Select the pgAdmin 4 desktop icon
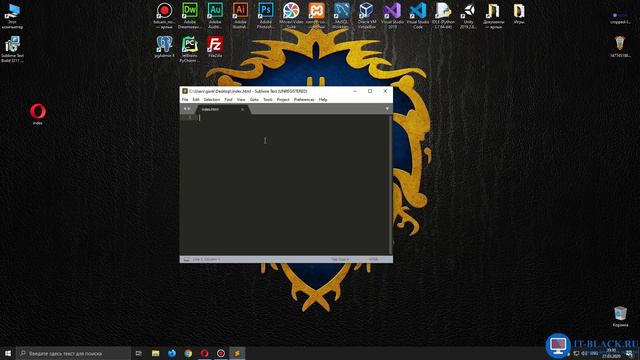The image size is (640, 360). point(164,47)
